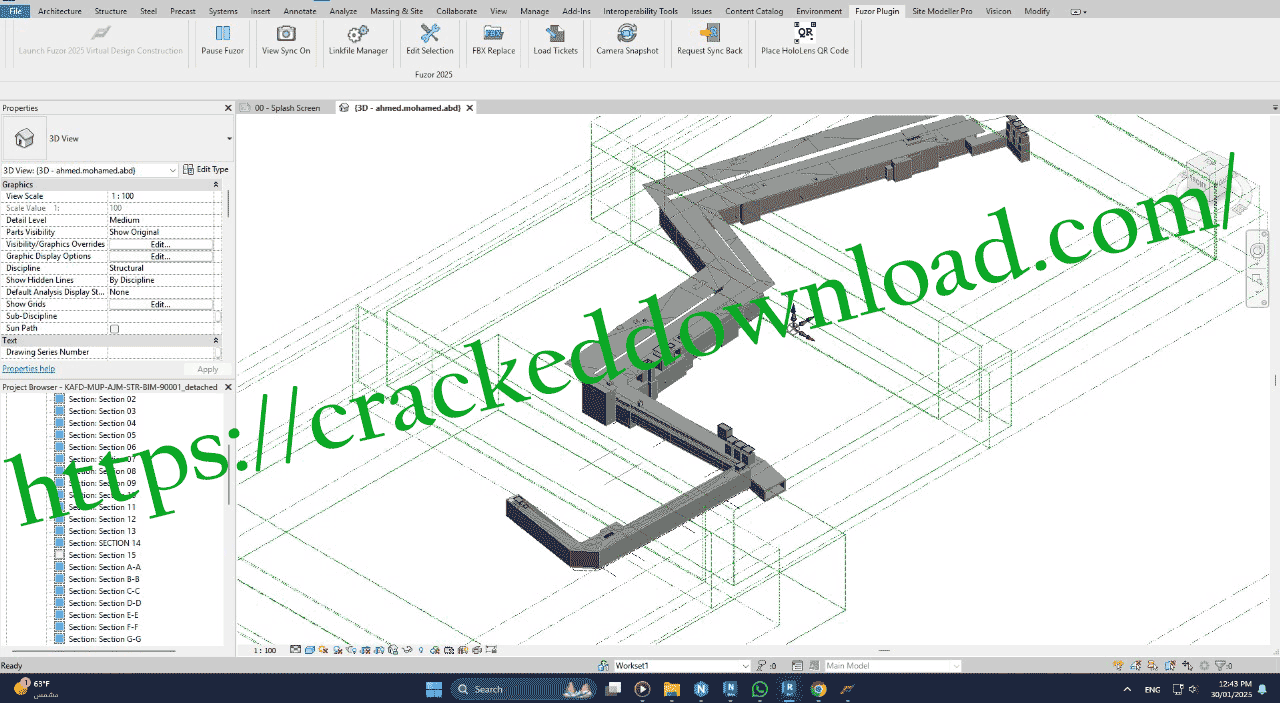Toggle Drag Elements on Selection in status bar
The width and height of the screenshot is (1280, 703).
pos(1187,666)
